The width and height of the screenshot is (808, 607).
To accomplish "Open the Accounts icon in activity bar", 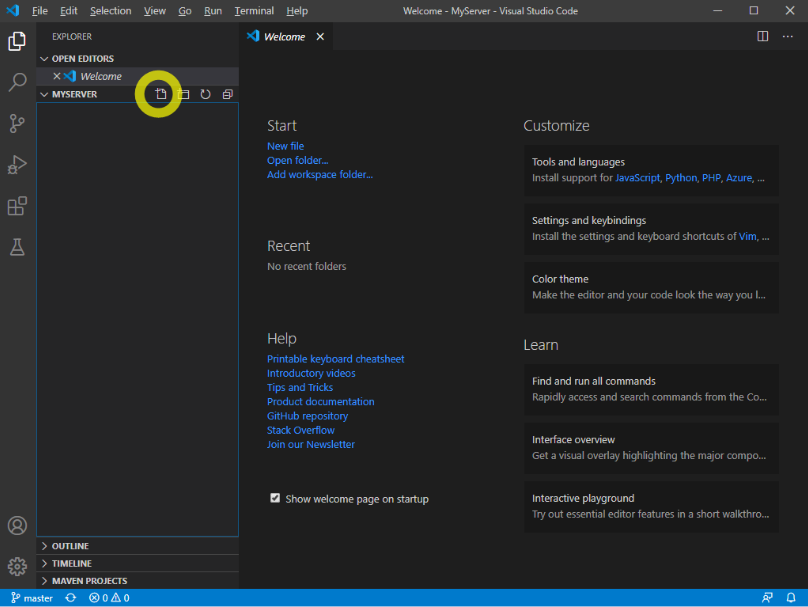I will tap(17, 525).
